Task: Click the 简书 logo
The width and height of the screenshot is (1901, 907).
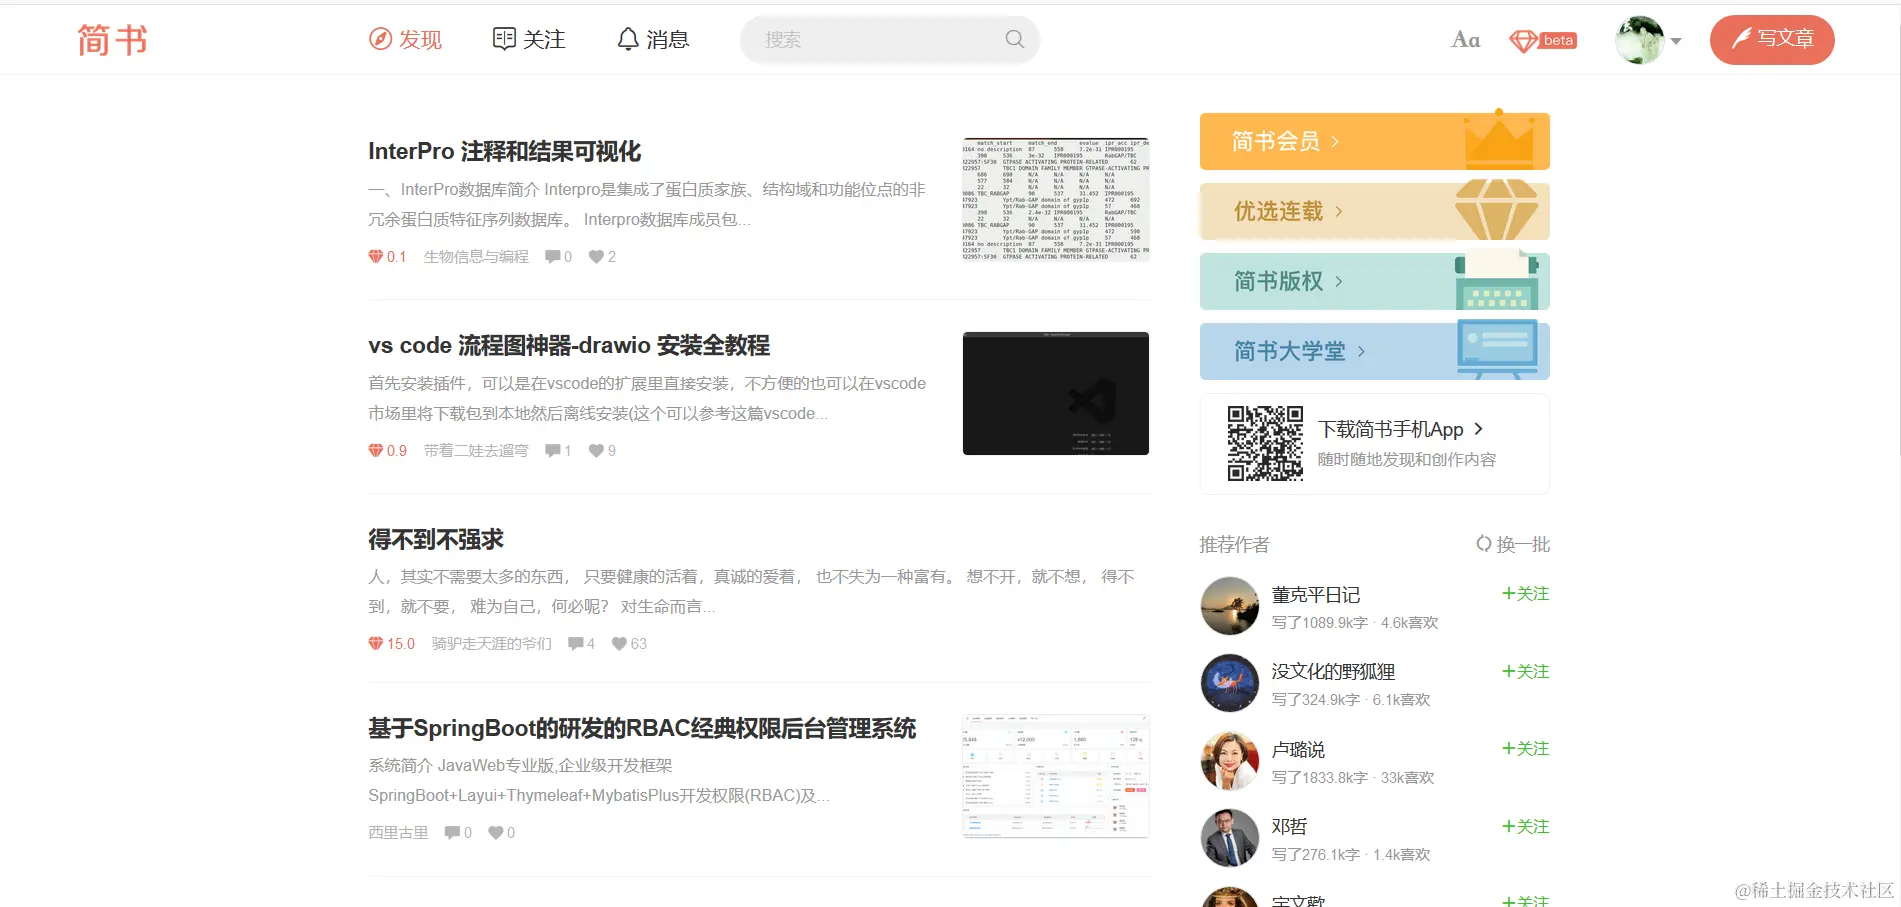Action: point(110,40)
